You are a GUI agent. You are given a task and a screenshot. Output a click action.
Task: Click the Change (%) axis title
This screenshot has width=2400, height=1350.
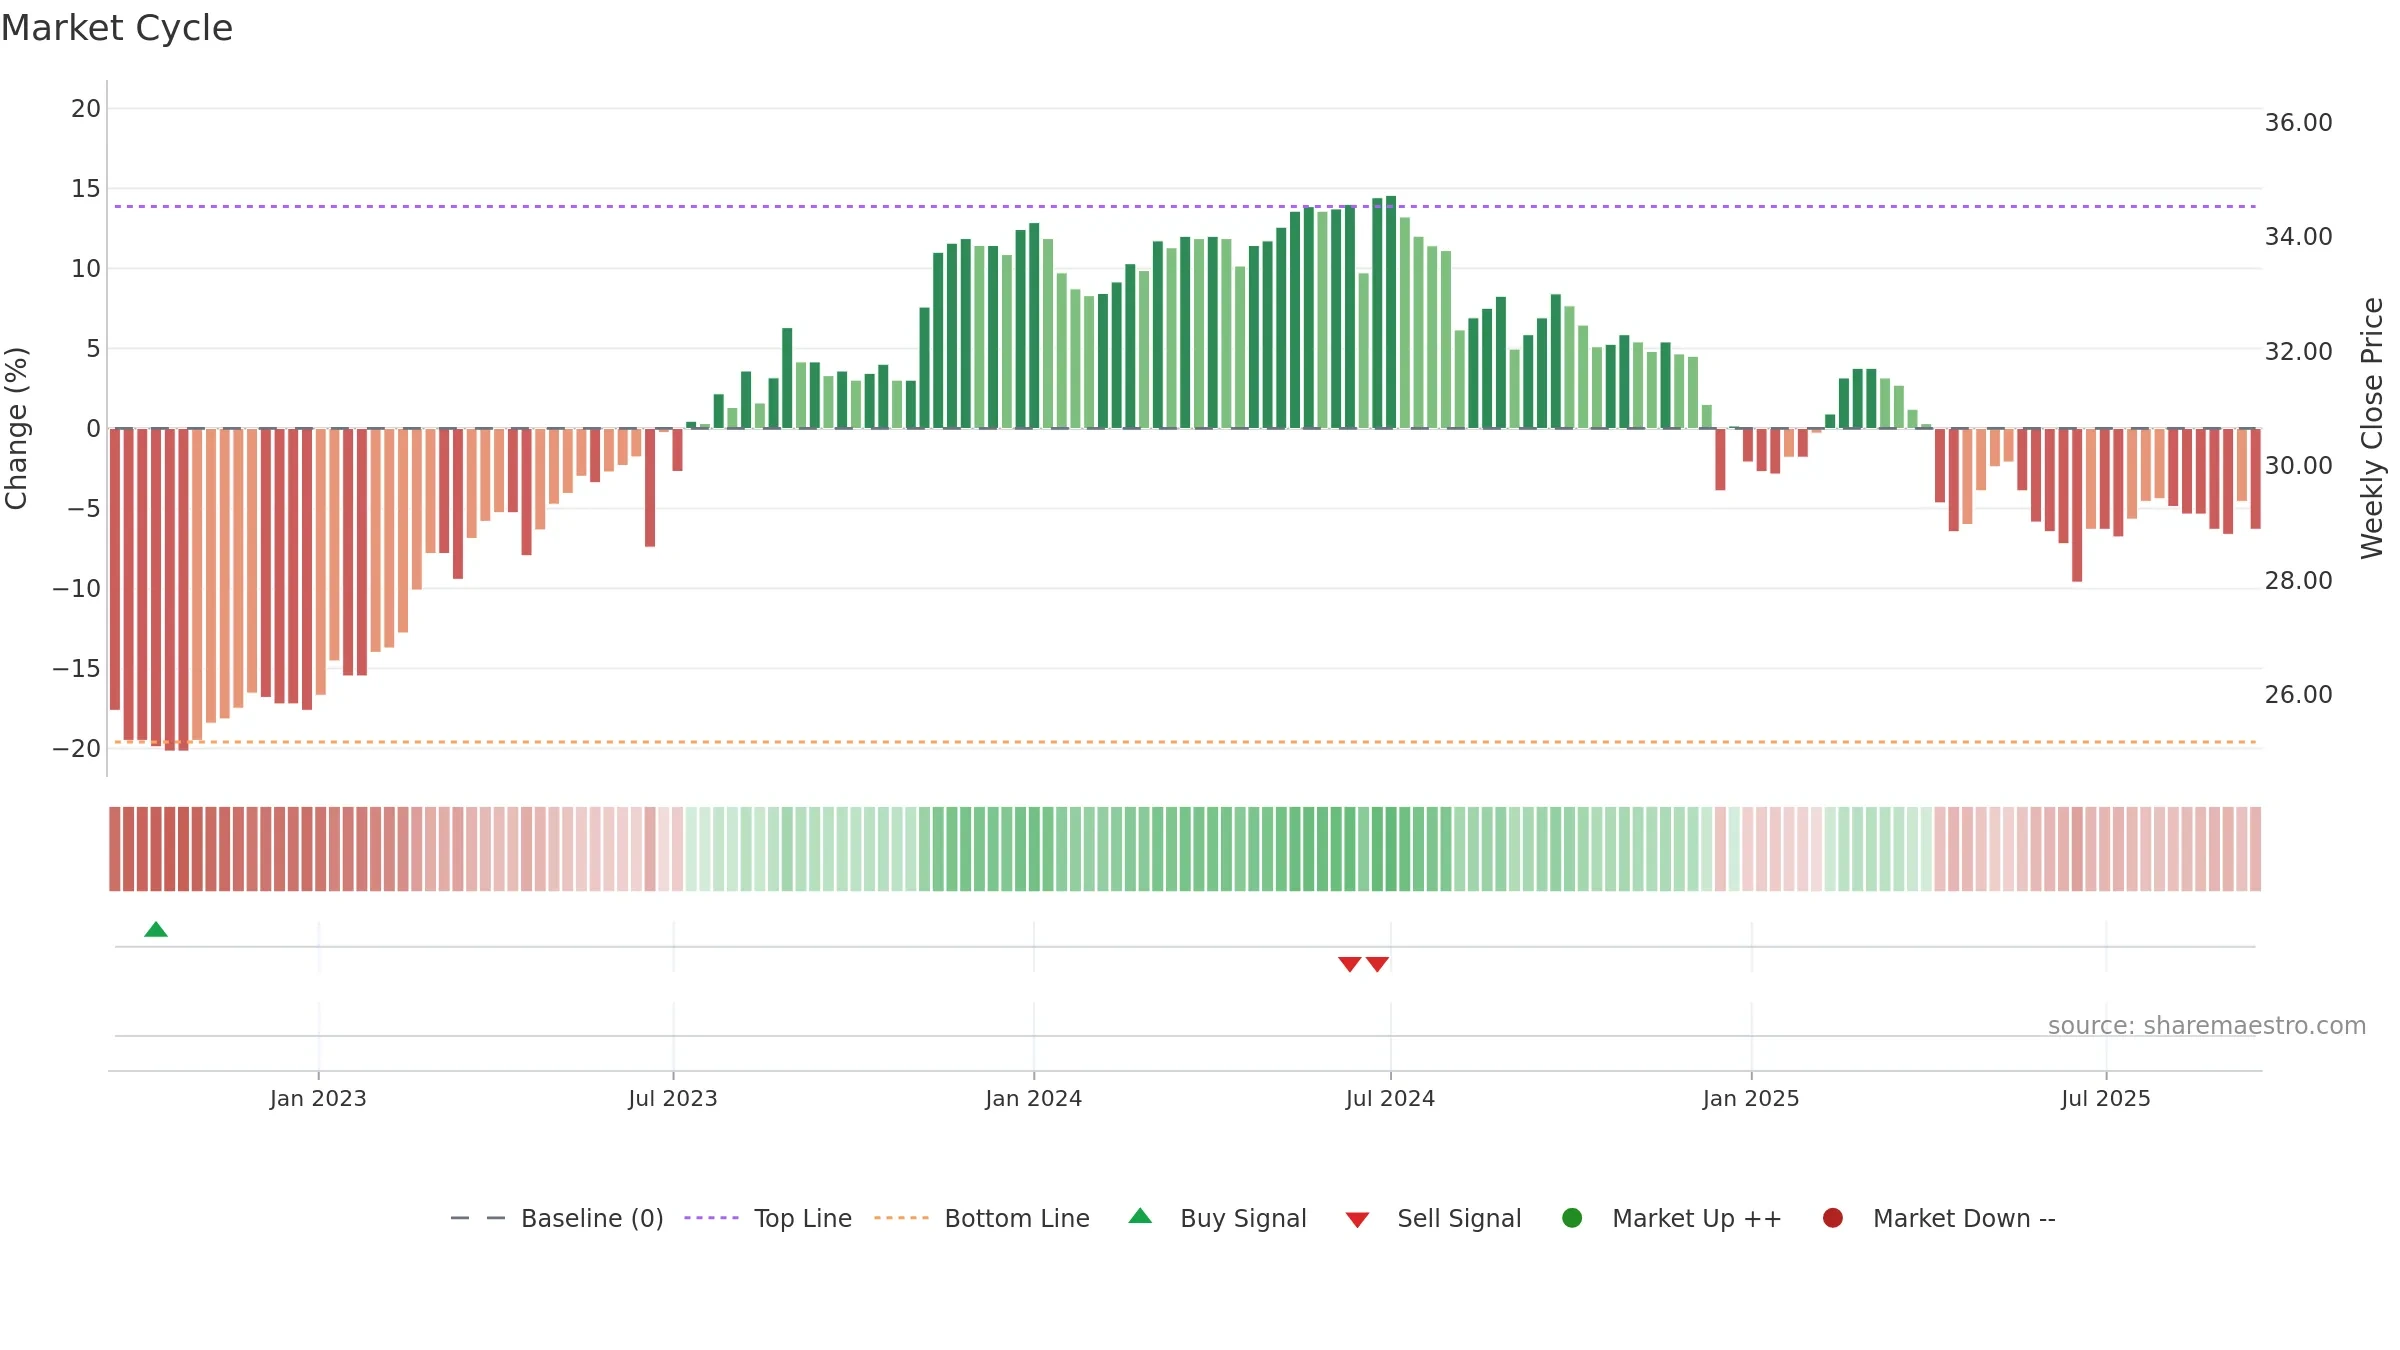16,428
